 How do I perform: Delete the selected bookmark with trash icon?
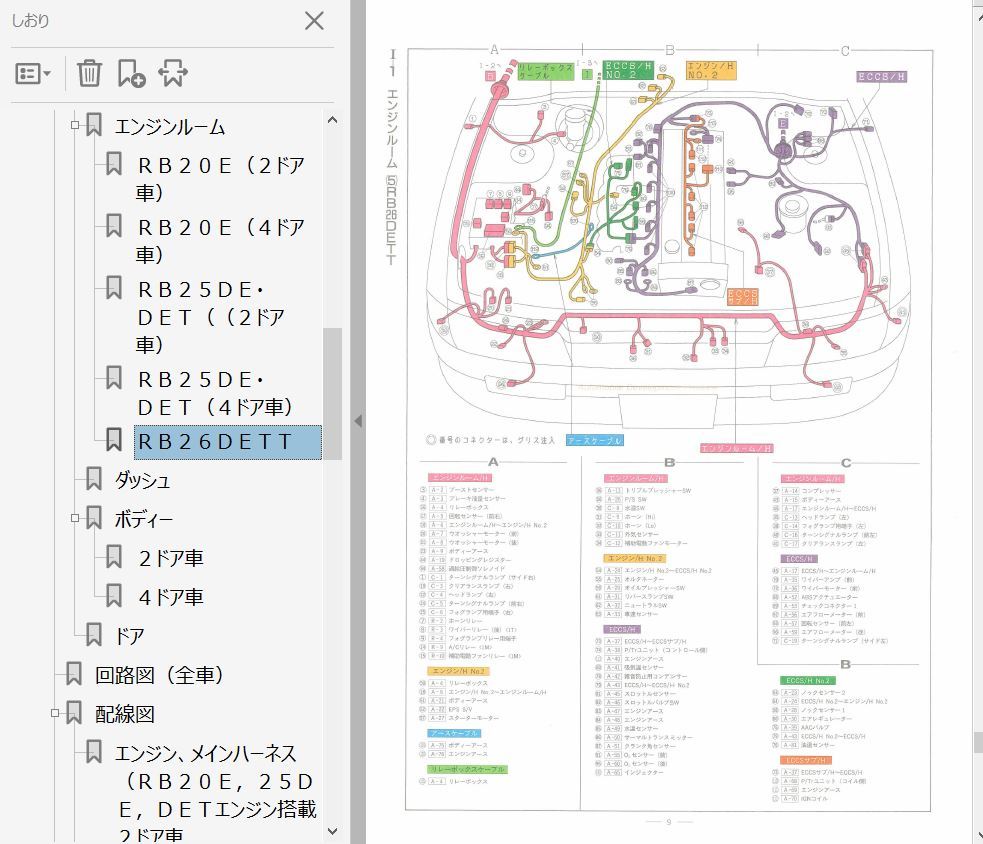point(89,73)
